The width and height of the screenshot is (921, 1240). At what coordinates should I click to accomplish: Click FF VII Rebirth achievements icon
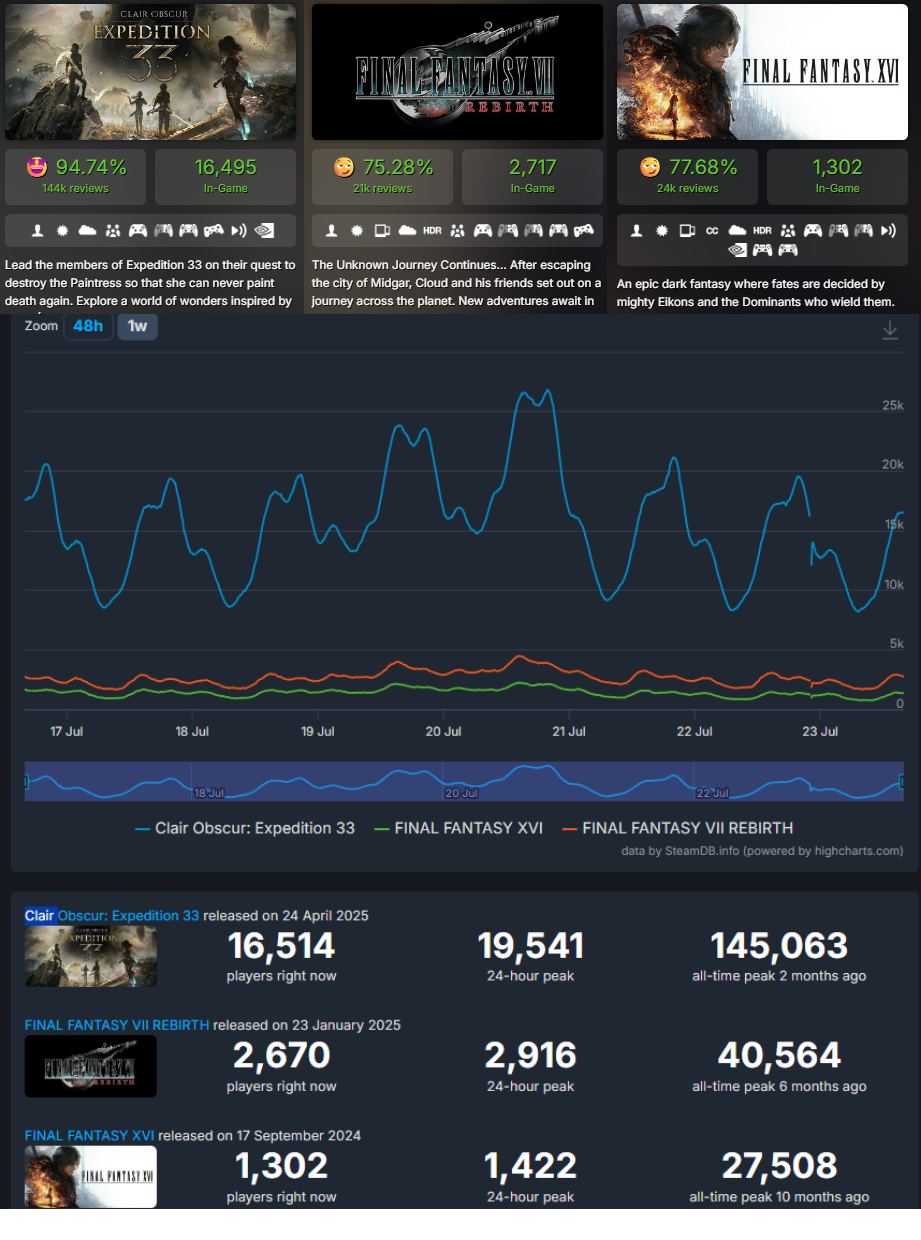tap(357, 231)
